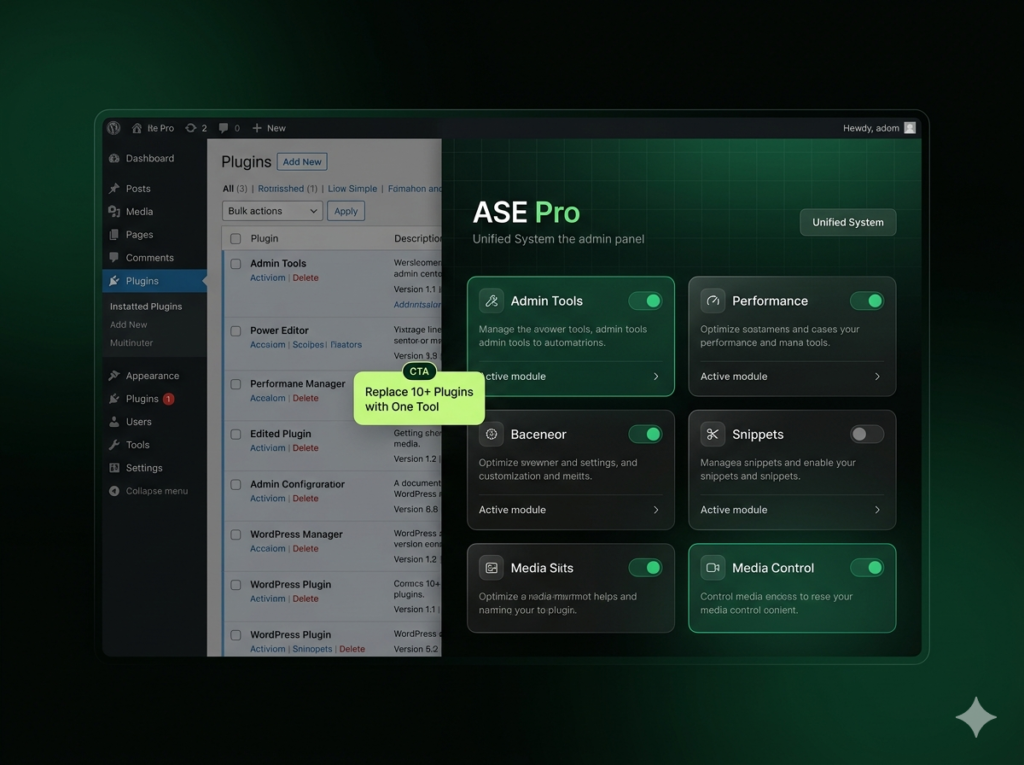
Task: Click the Media Control camera icon
Action: click(x=712, y=568)
